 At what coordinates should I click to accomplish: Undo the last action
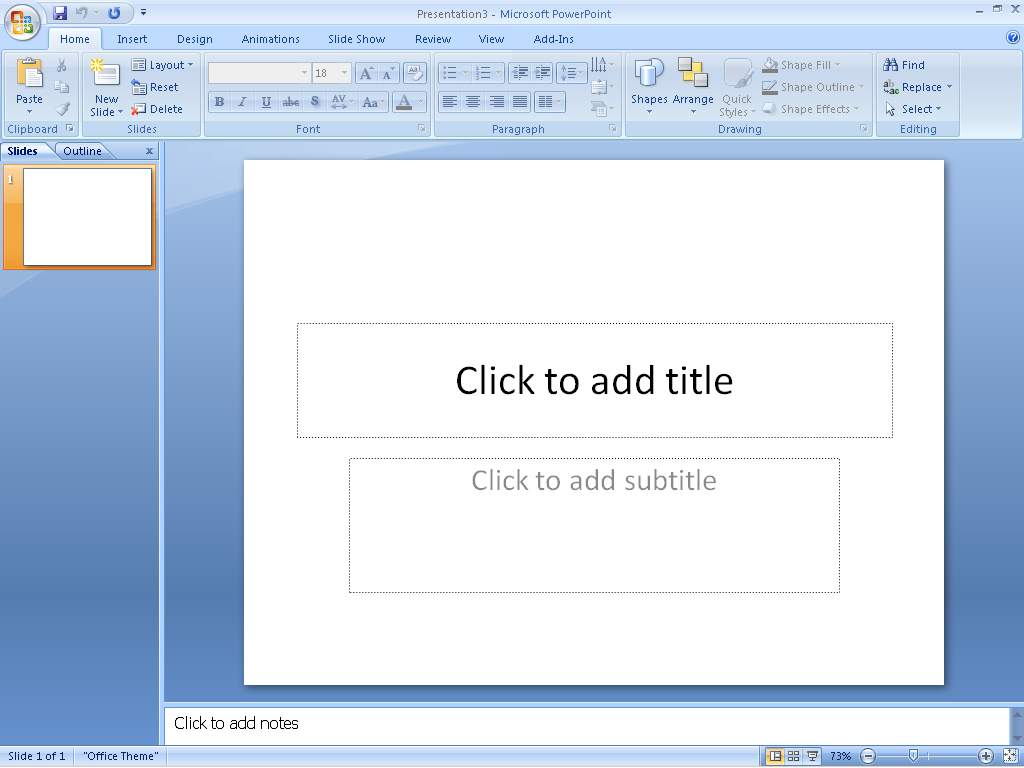point(82,12)
